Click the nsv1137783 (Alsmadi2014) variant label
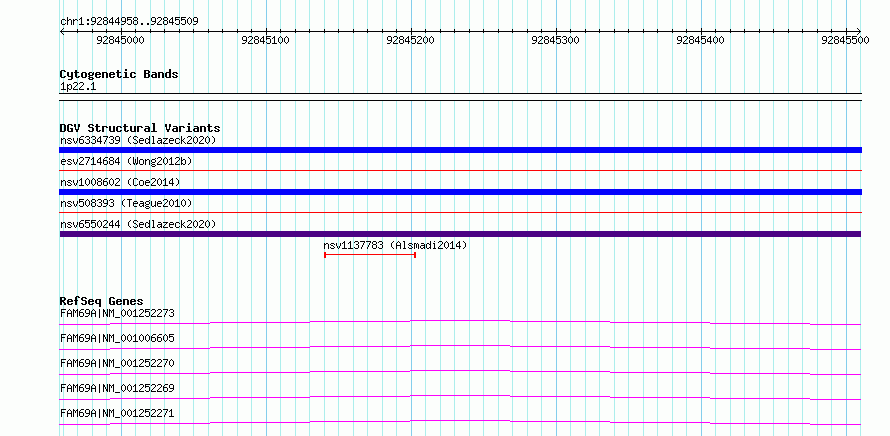This screenshot has height=436, width=890. point(395,245)
